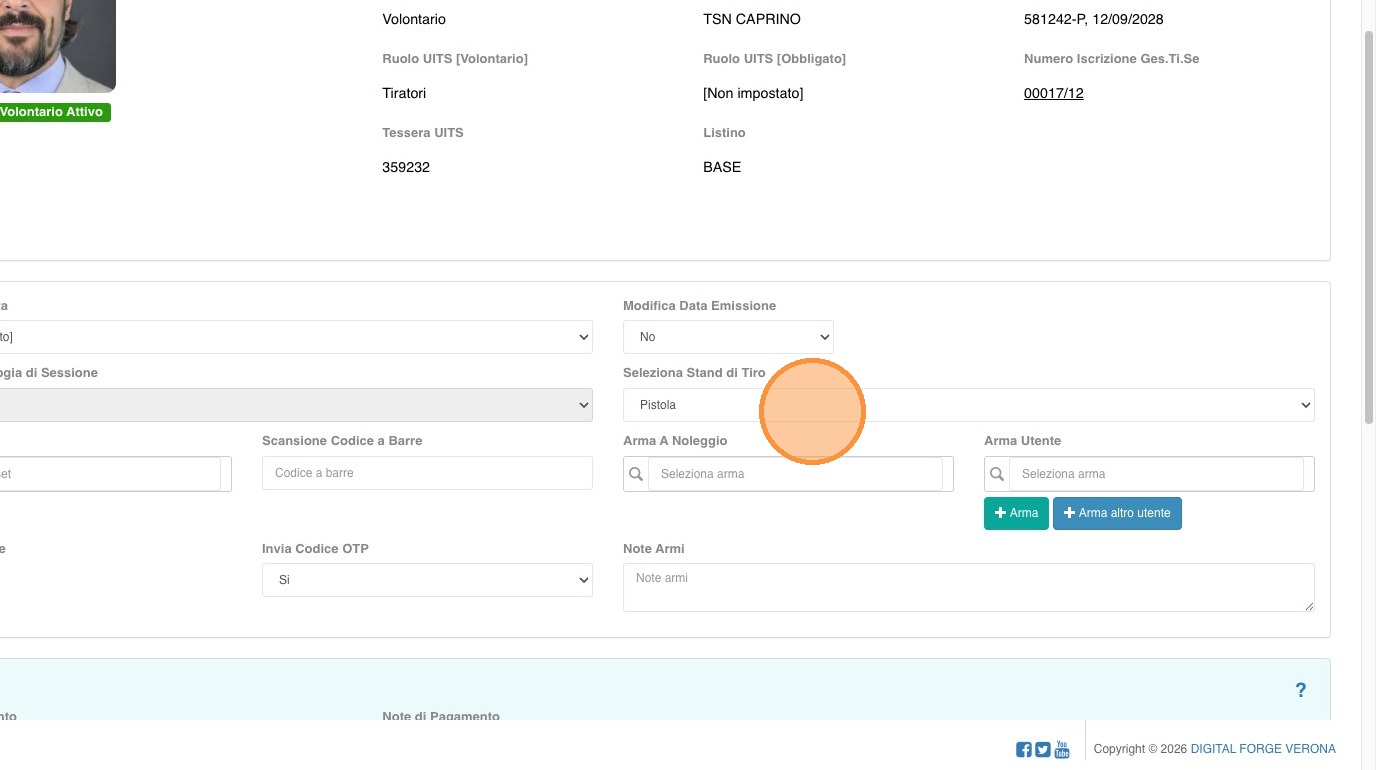The height and width of the screenshot is (770, 1376).
Task: Open the 00017/12 registration number link
Action: pyautogui.click(x=1053, y=93)
